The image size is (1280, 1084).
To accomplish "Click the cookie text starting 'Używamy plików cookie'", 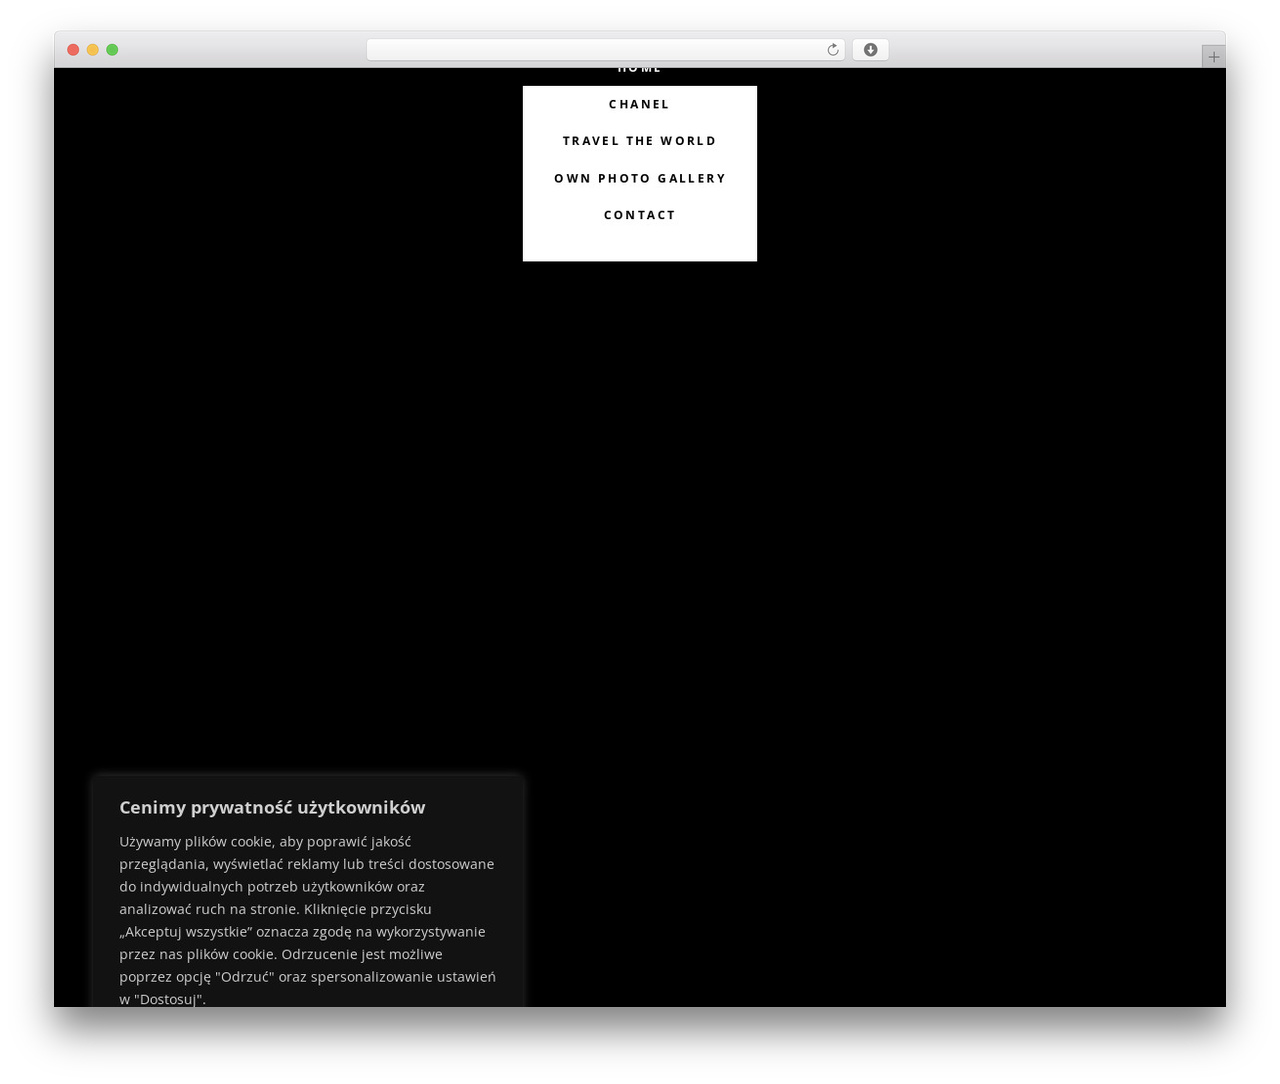I will point(307,920).
